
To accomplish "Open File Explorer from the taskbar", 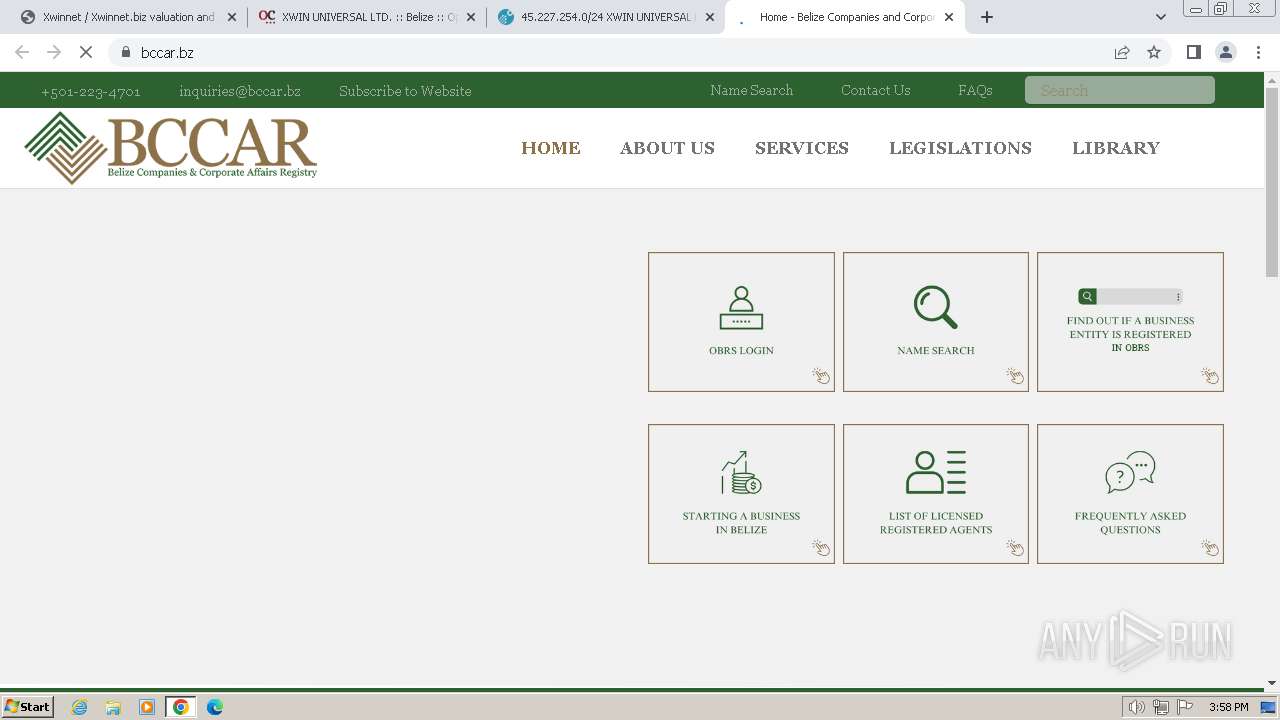I will (x=113, y=707).
